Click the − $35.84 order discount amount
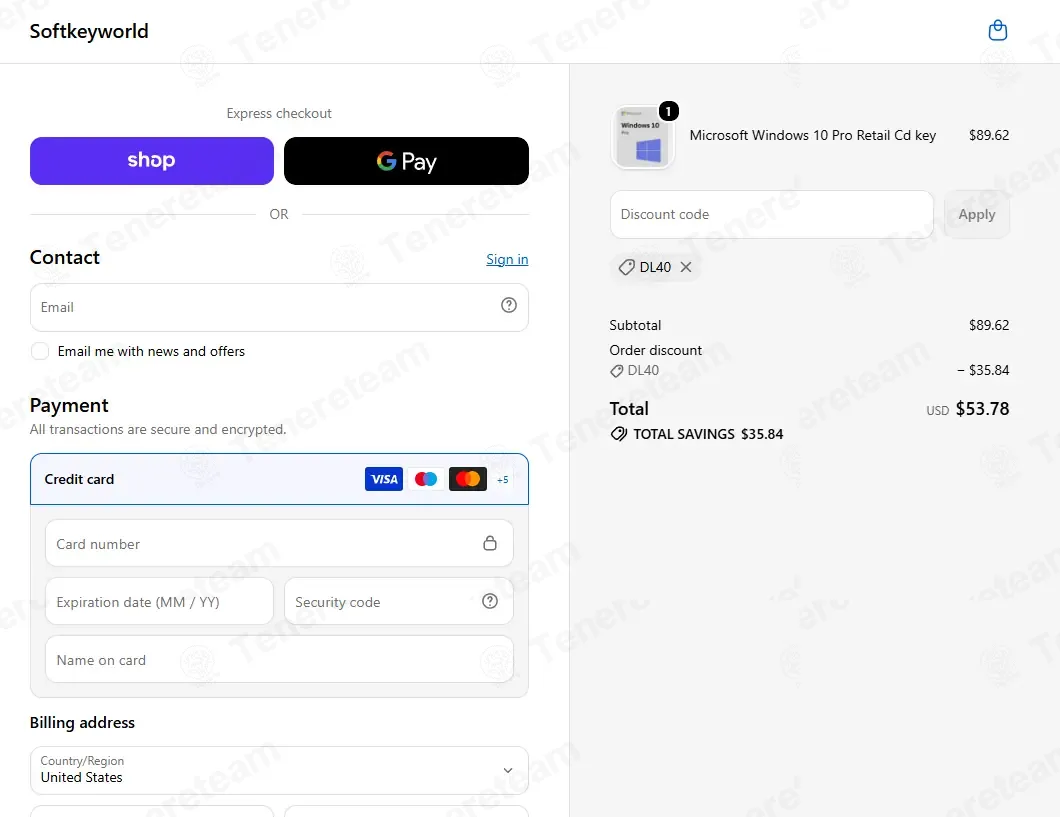Image resolution: width=1060 pixels, height=817 pixels. click(983, 370)
